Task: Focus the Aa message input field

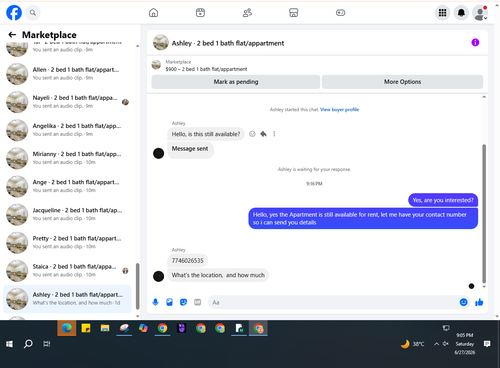Action: tap(333, 302)
